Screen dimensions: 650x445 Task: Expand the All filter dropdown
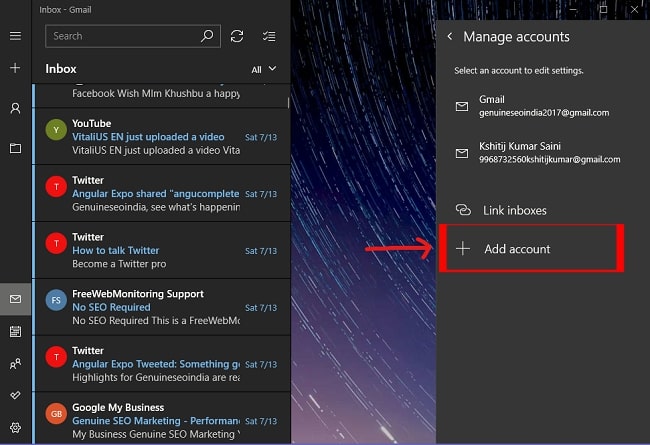(264, 69)
